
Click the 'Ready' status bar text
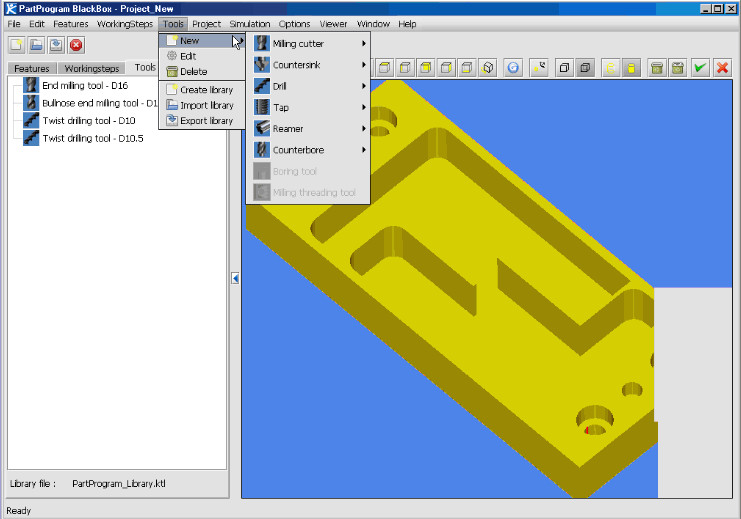[18, 510]
